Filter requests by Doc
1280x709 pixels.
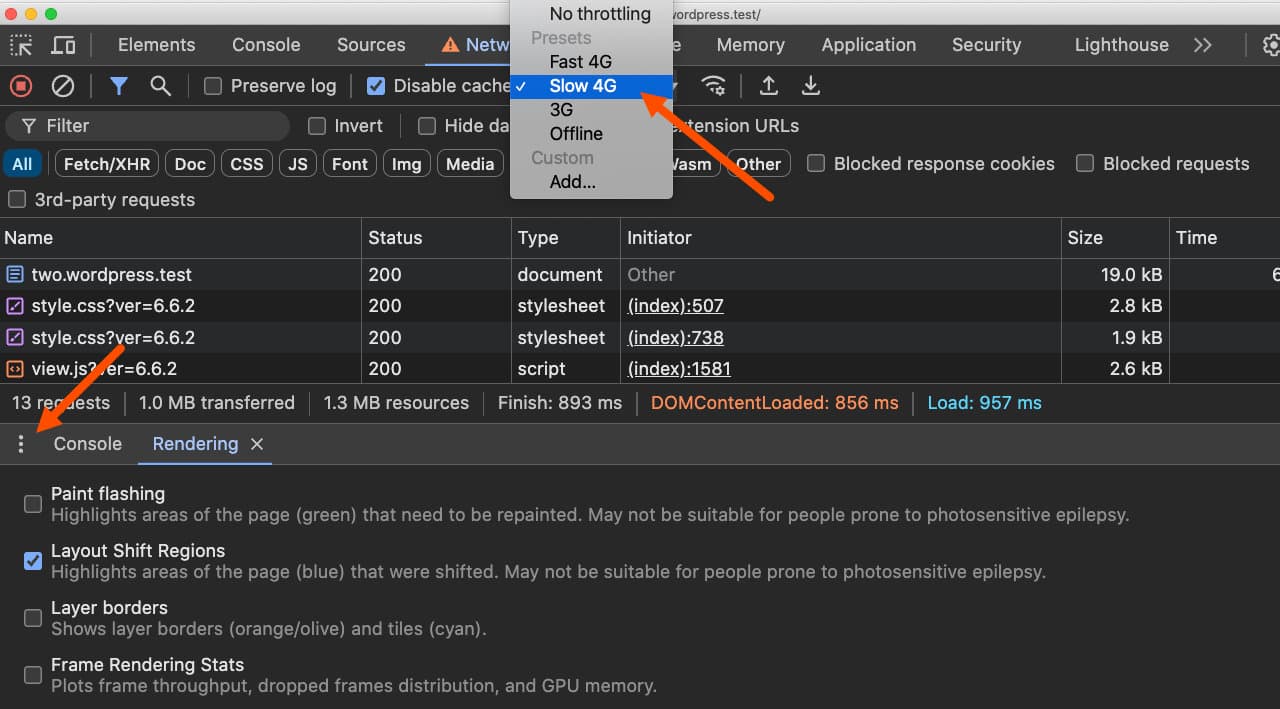tap(190, 164)
